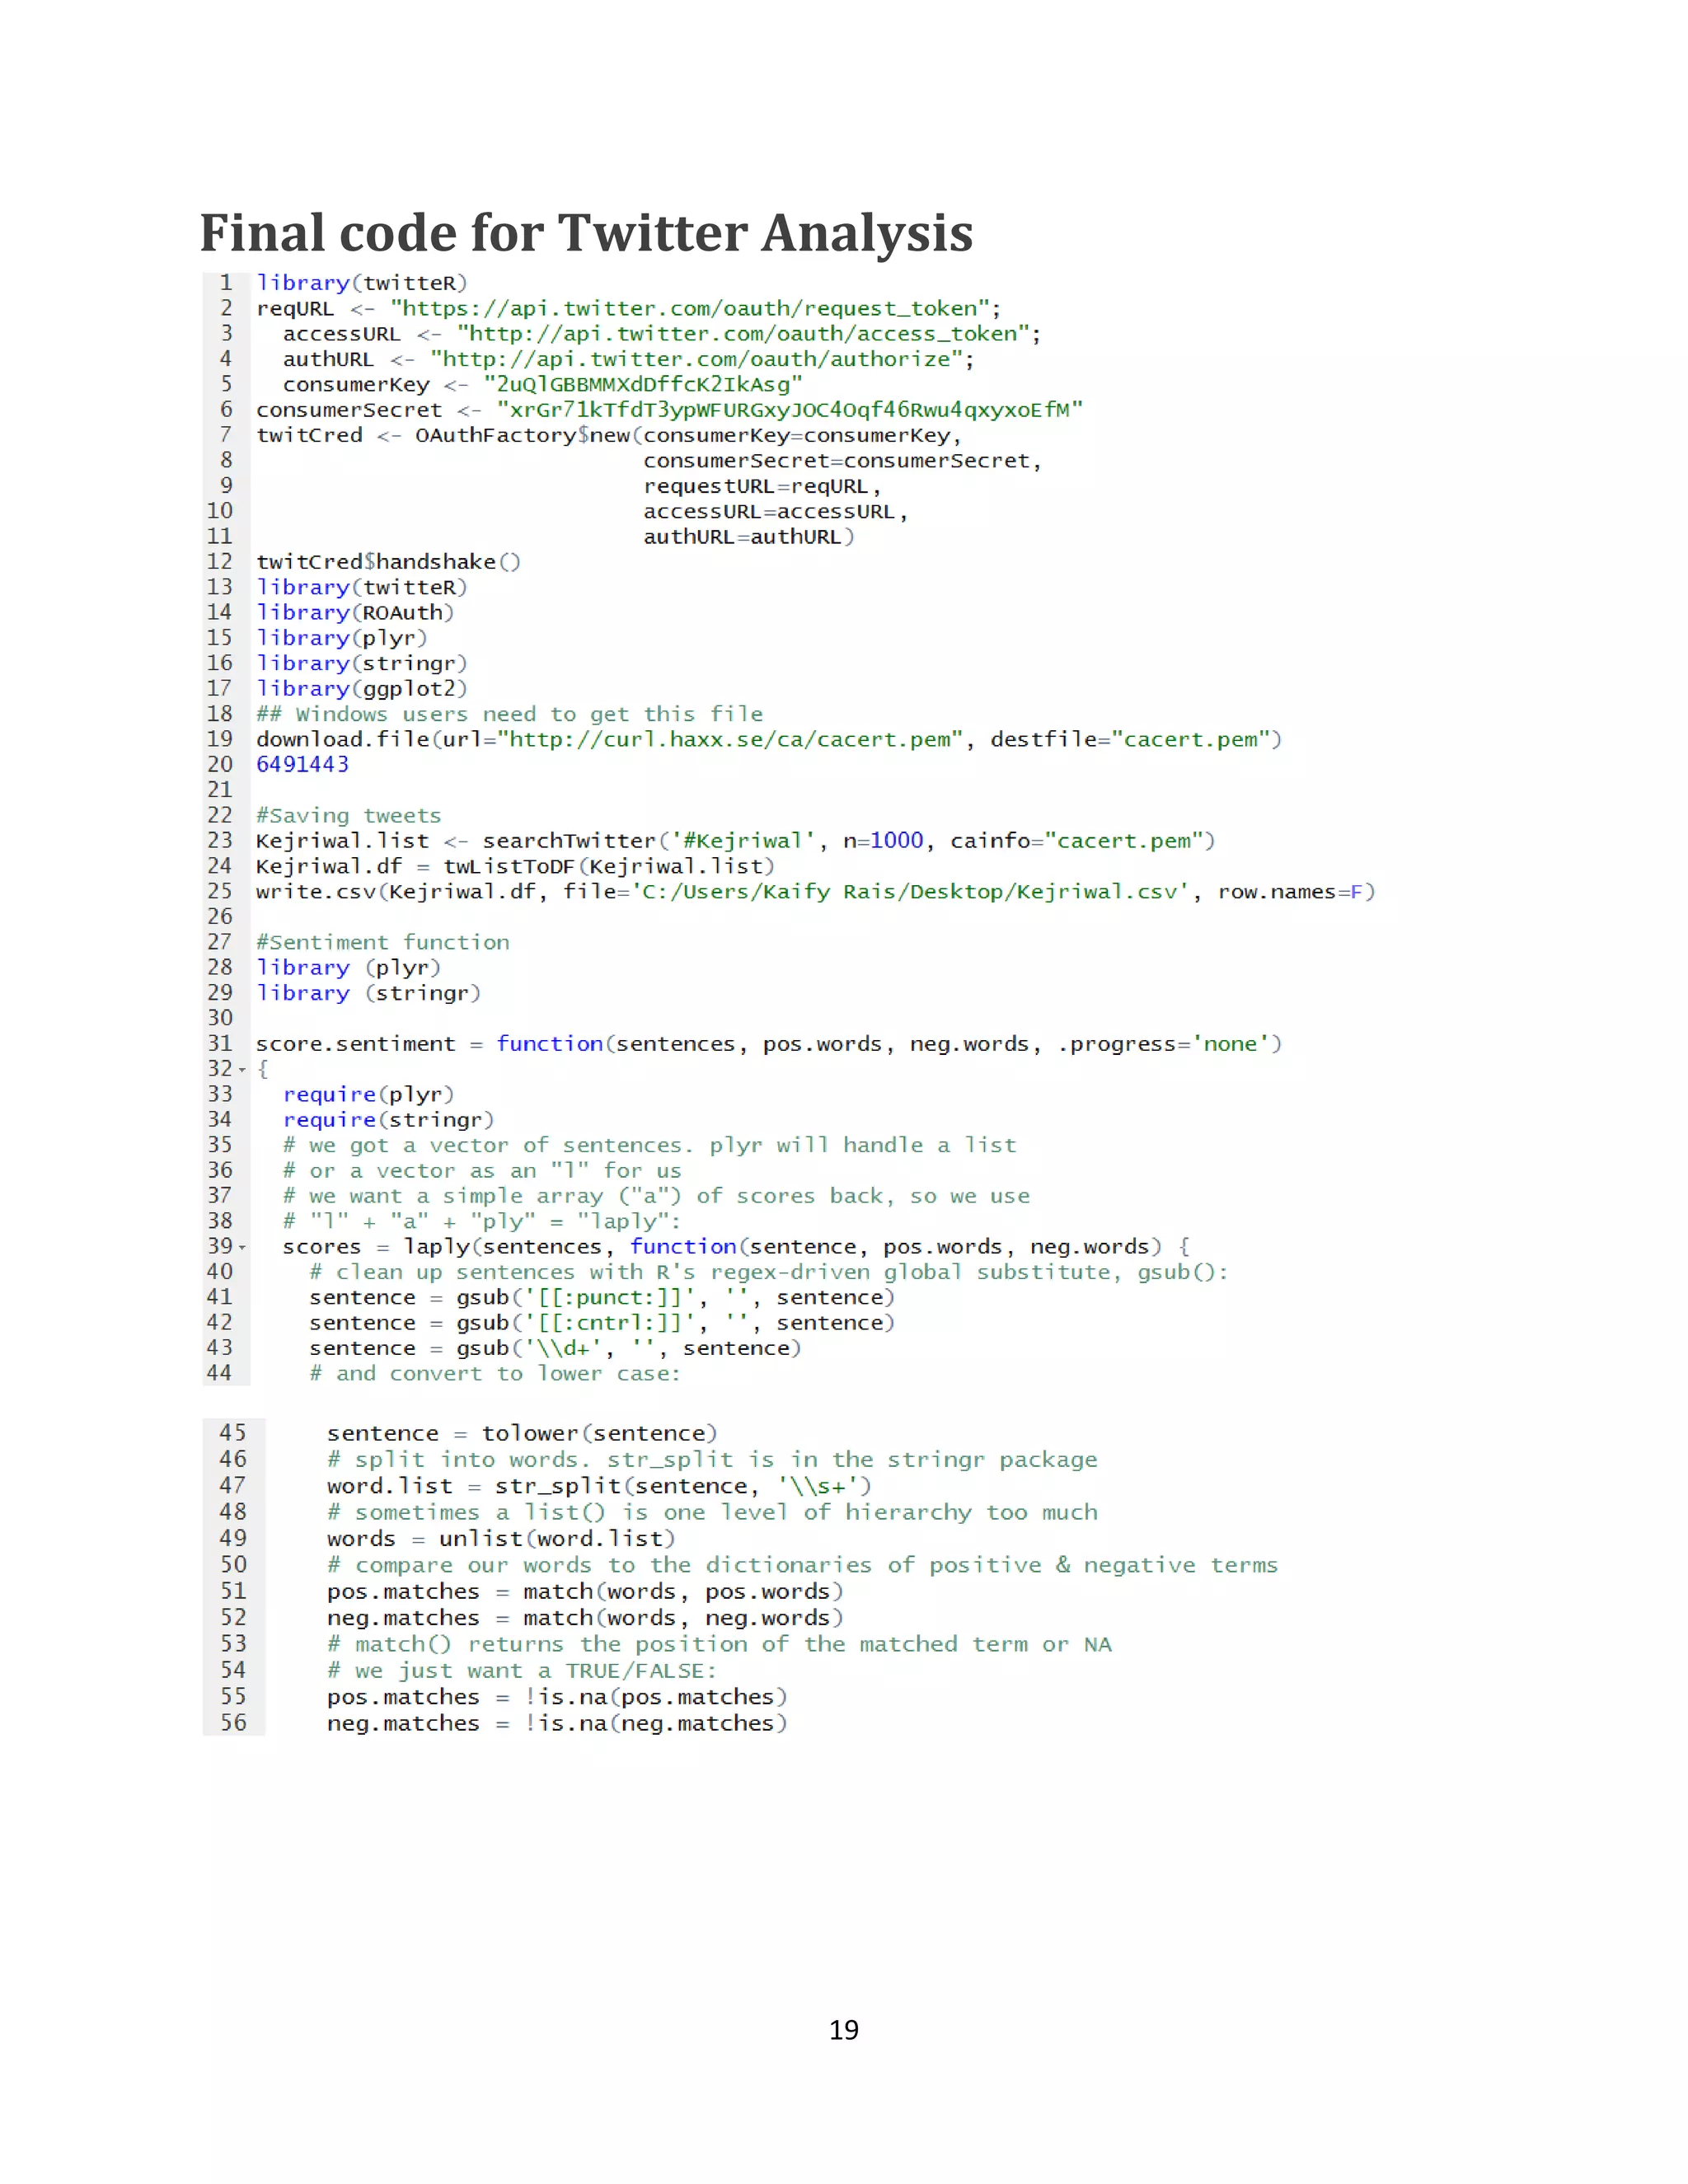Image resolution: width=1688 pixels, height=2184 pixels.
Task: Click 'words = unlist(word.list)' on line 49
Action: point(501,1539)
